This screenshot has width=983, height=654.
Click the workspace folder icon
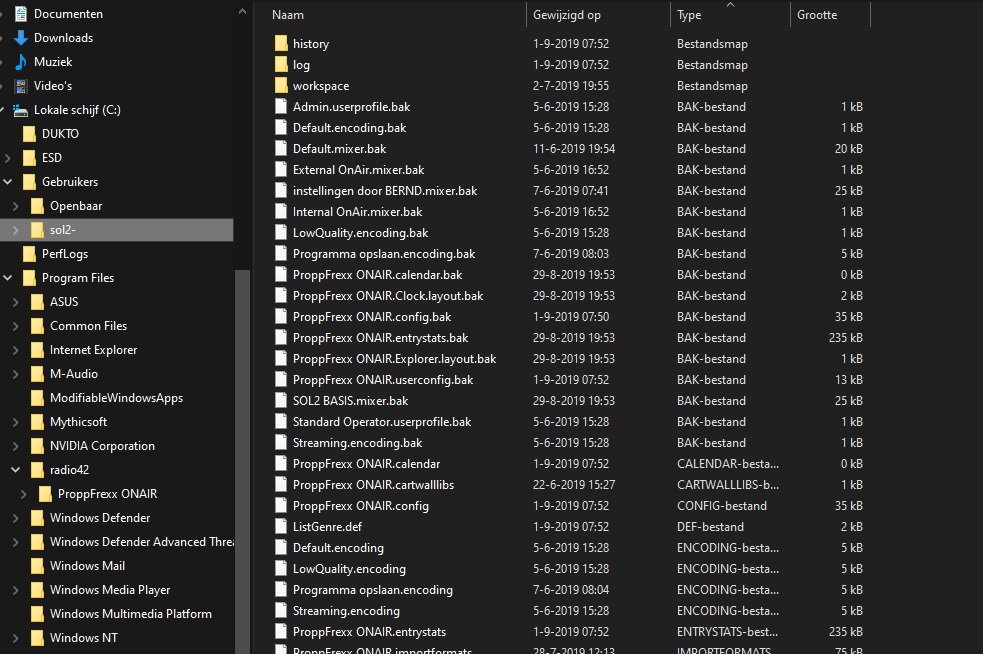point(280,86)
